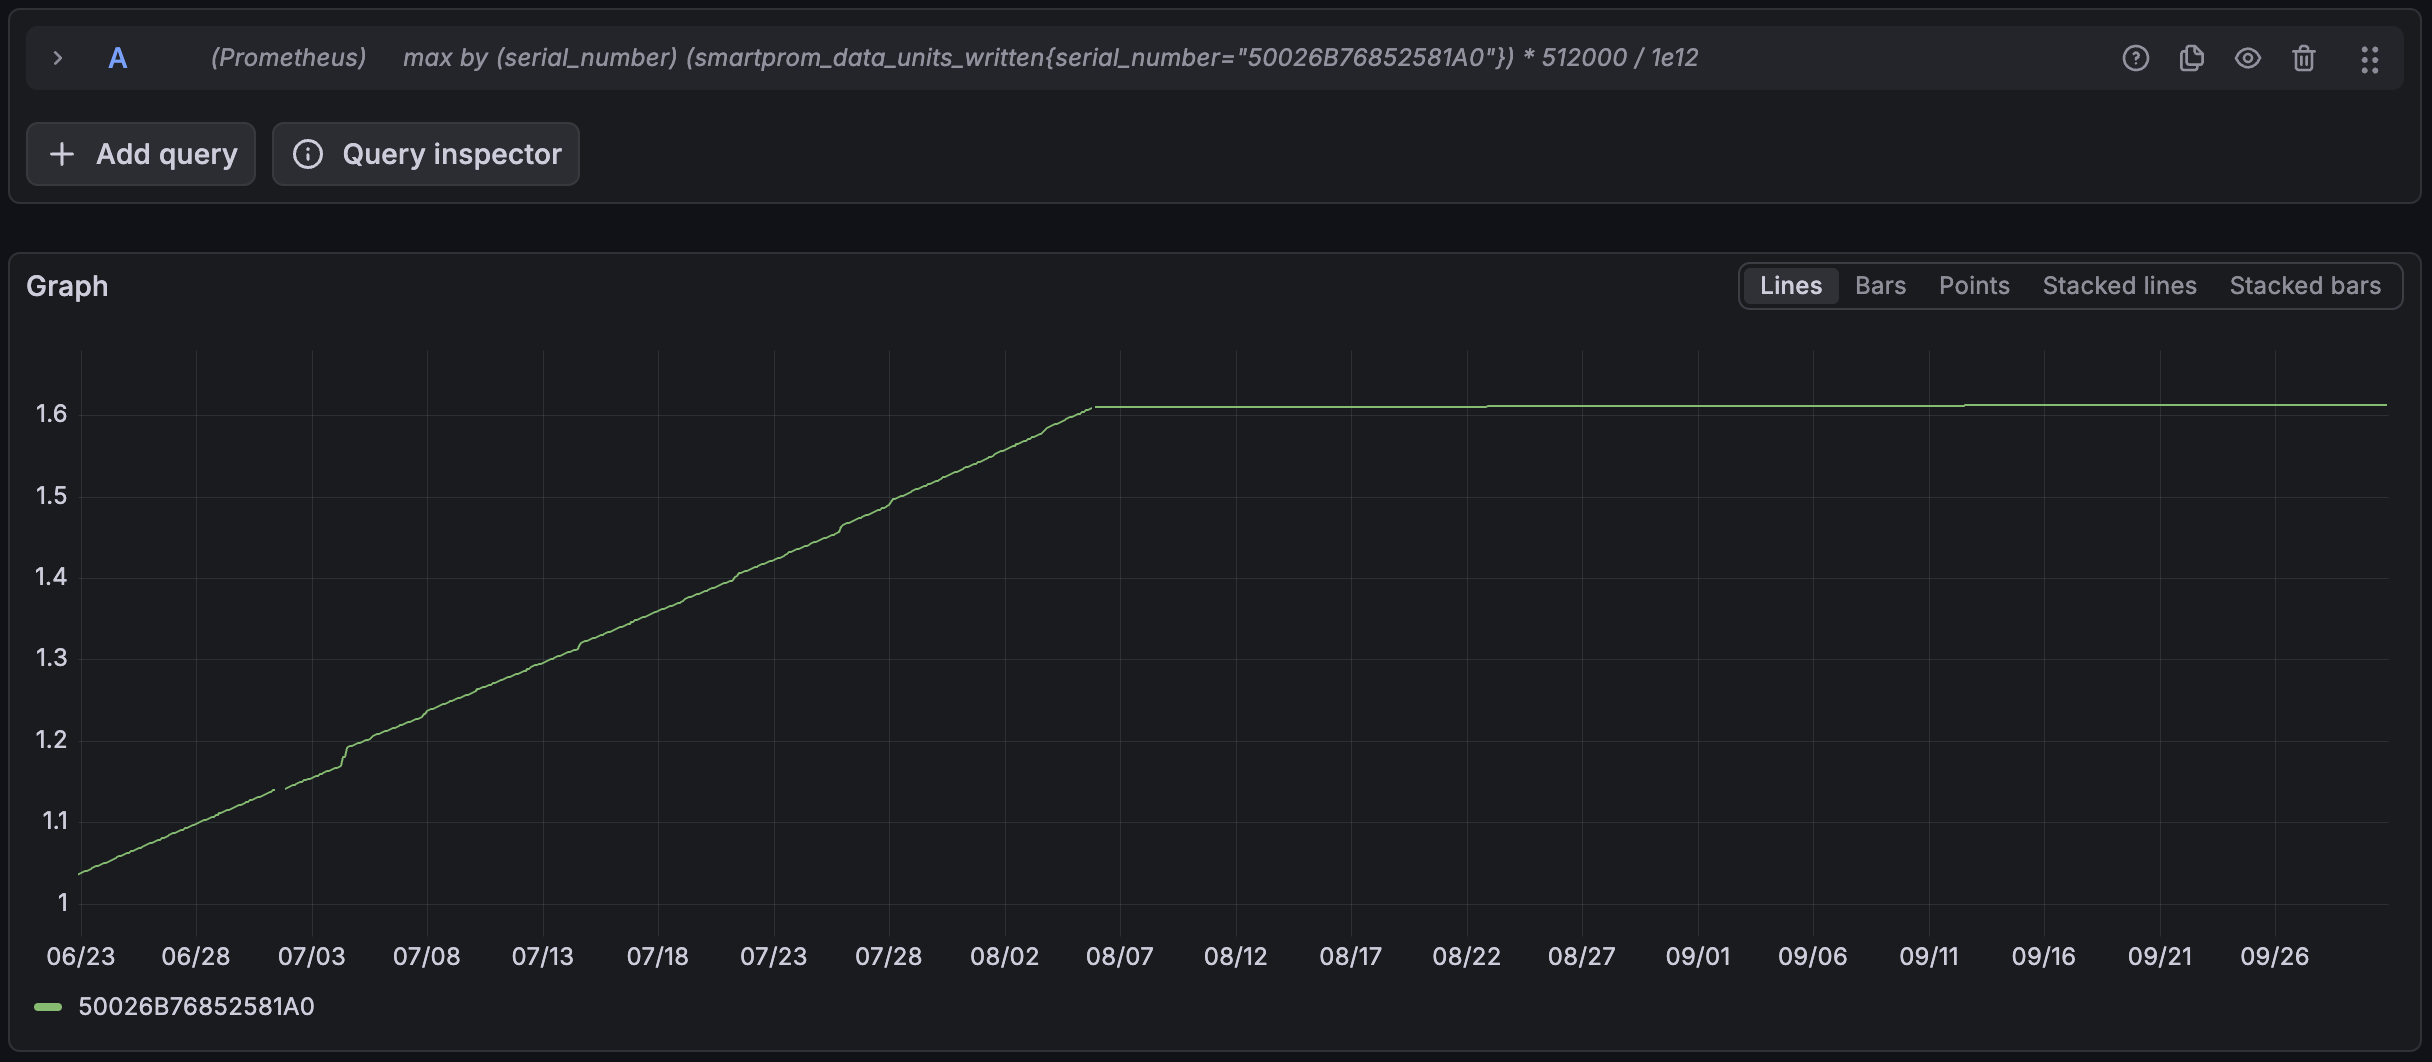Screen dimensions: 2432x1062
Task: Click the 1.1 y-axis value label
Action: (x=54, y=821)
